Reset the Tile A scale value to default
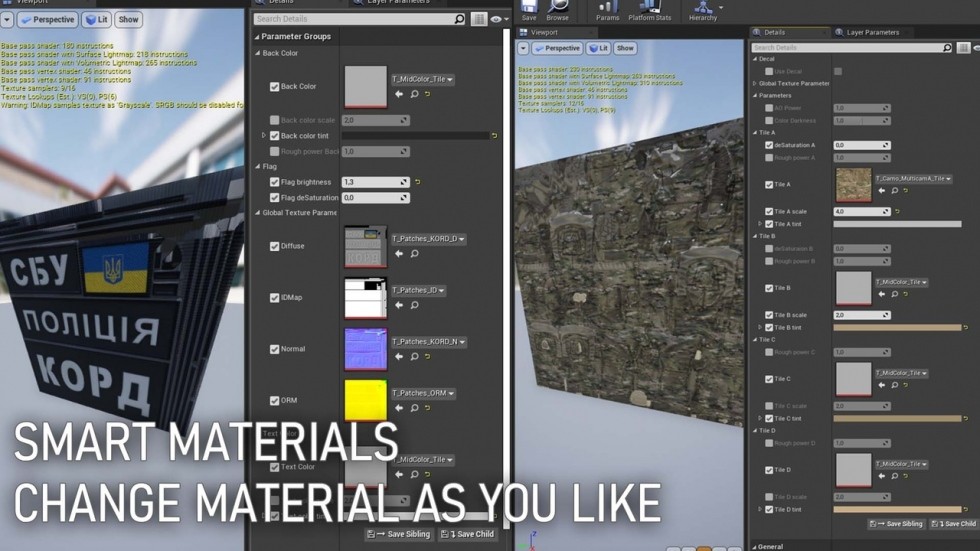Image resolution: width=980 pixels, height=551 pixels. [898, 212]
